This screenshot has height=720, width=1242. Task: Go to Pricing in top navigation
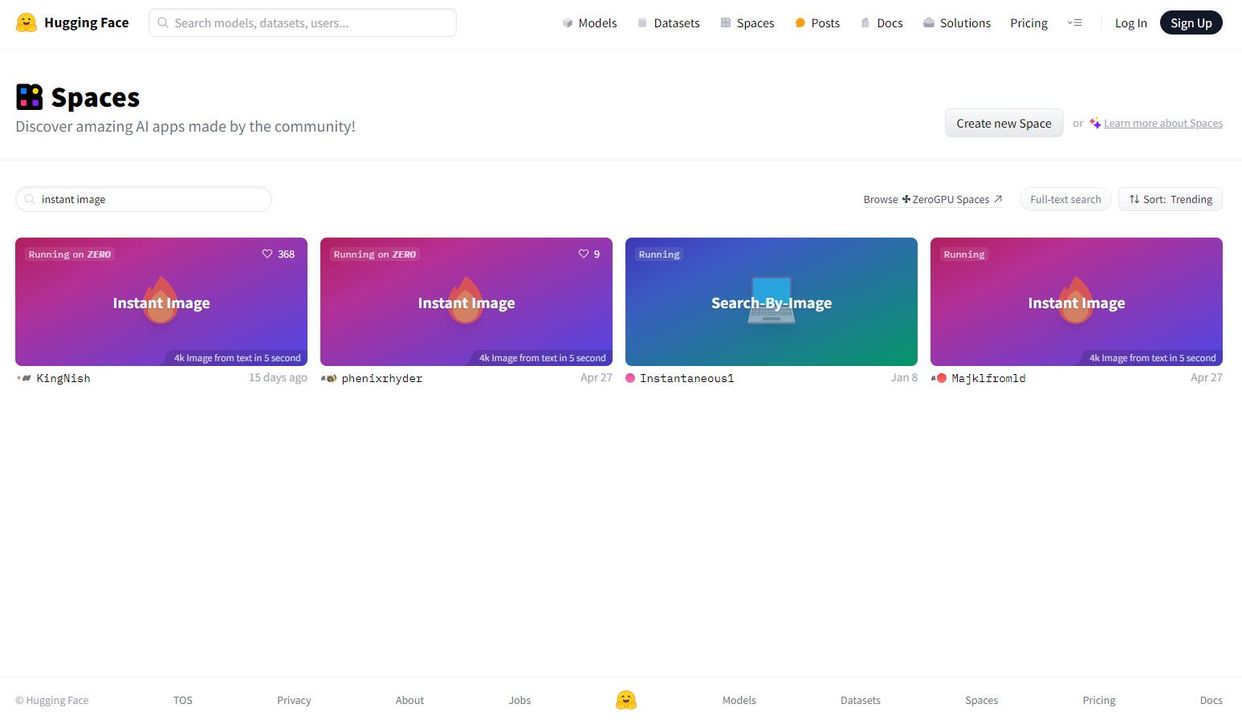tap(1029, 23)
